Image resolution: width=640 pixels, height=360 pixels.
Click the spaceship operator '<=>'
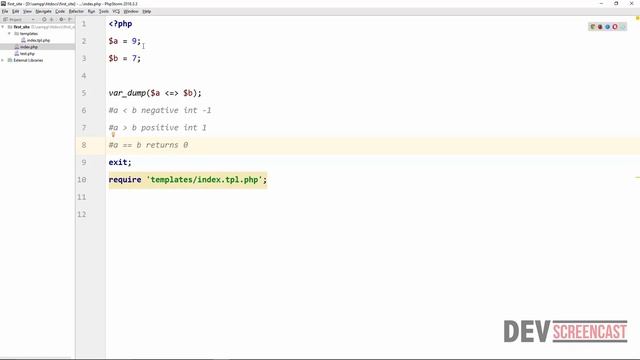pyautogui.click(x=171, y=93)
